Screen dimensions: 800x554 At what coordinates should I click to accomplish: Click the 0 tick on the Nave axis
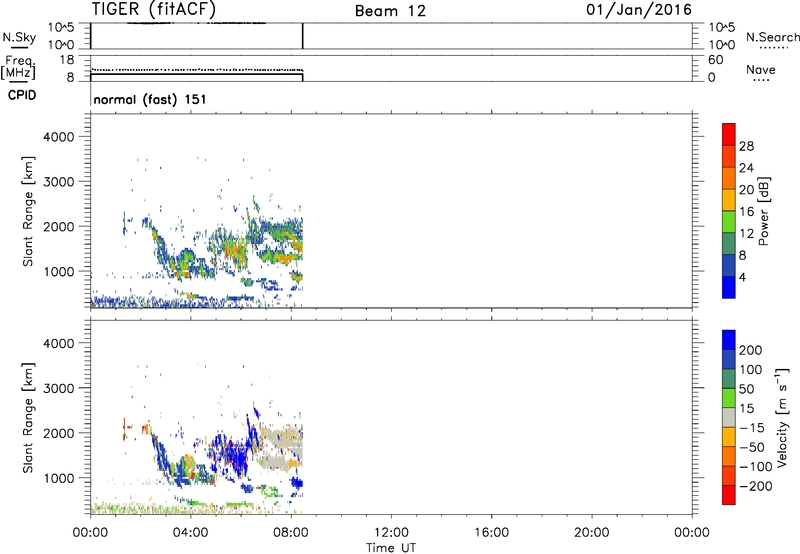click(x=711, y=77)
